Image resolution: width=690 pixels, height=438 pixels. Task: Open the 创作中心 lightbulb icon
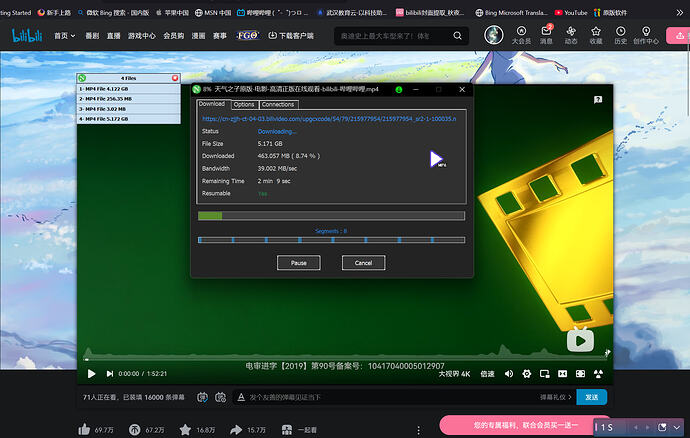click(646, 35)
